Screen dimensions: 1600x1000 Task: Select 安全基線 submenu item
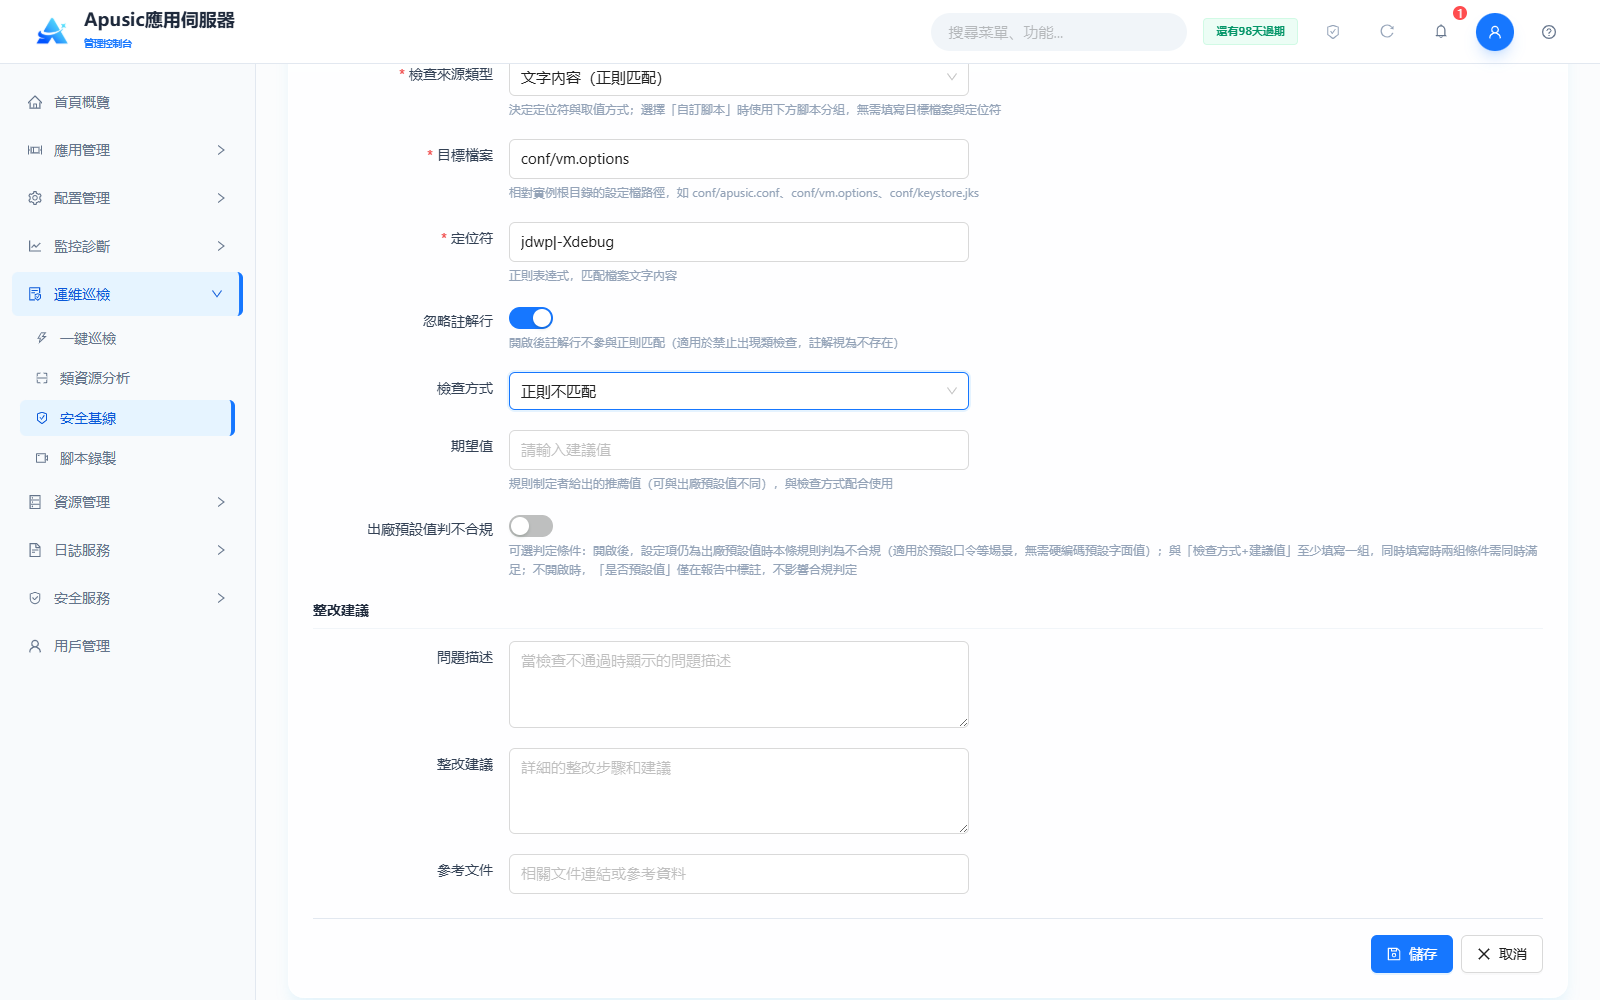127,418
